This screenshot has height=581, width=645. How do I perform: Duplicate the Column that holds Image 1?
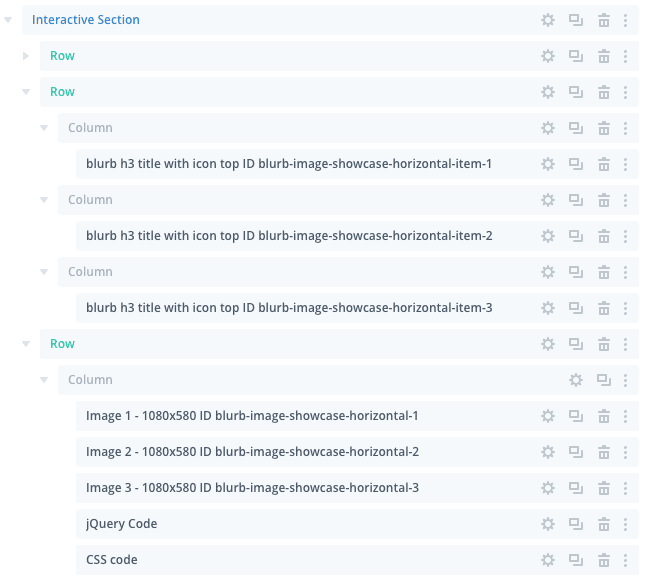(x=603, y=380)
